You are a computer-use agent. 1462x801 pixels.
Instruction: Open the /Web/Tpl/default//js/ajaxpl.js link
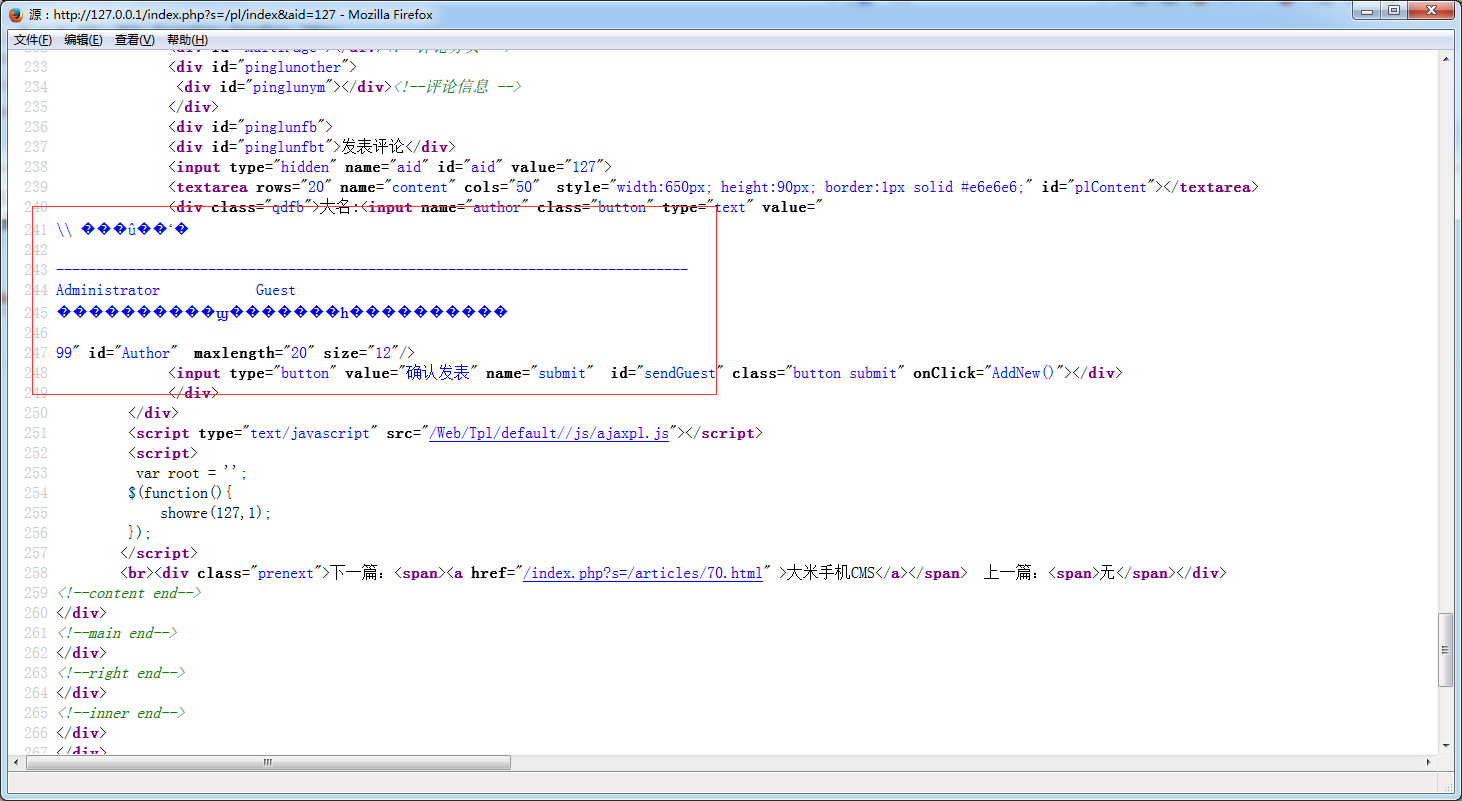click(548, 433)
